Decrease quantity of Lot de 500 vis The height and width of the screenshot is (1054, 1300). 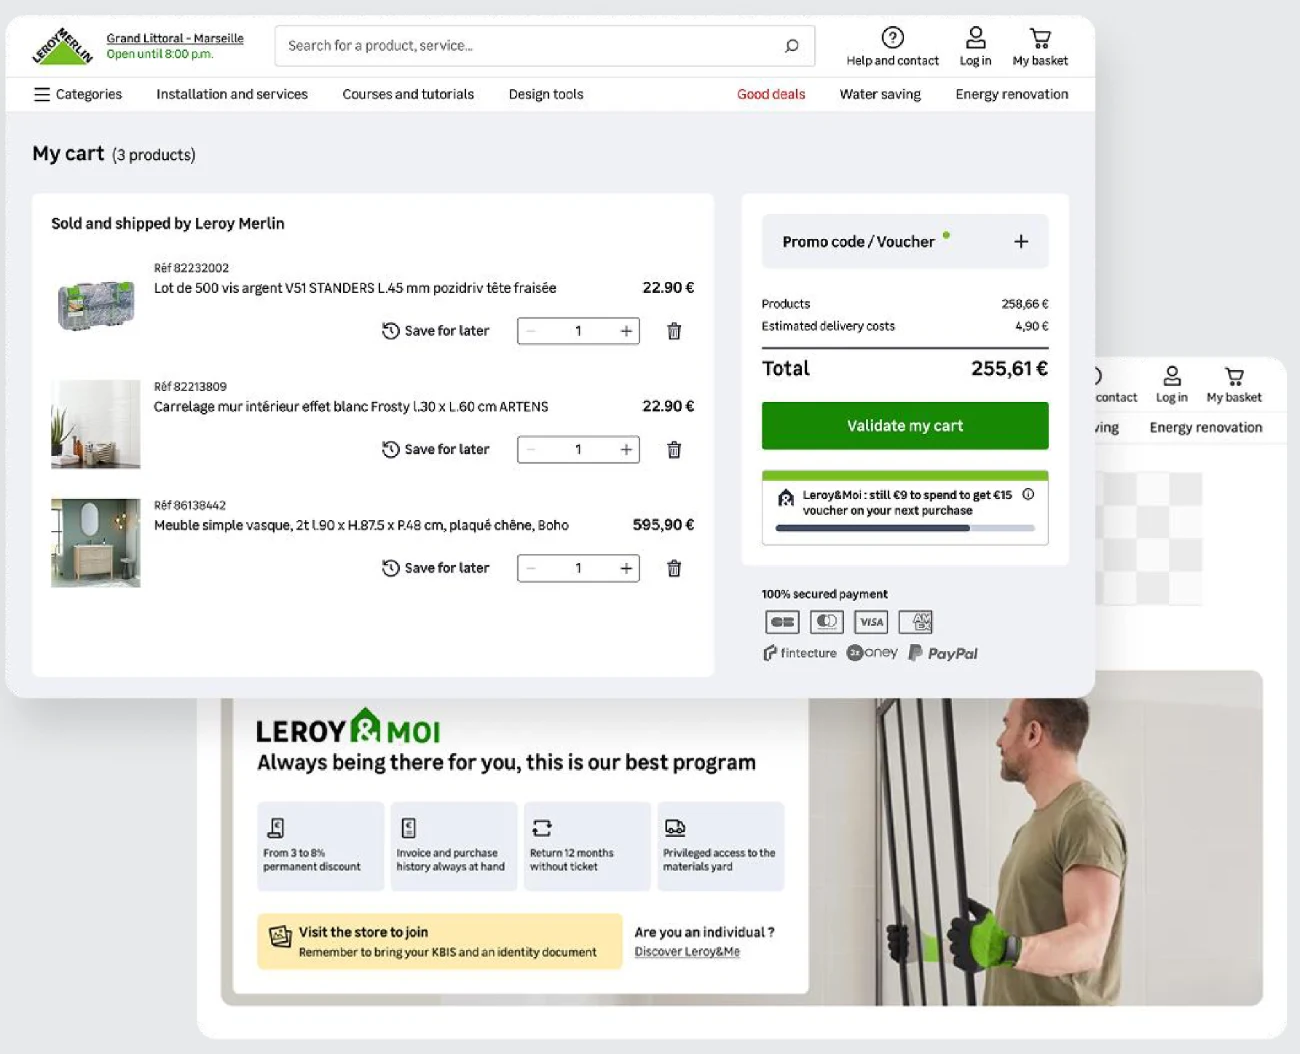coord(531,331)
